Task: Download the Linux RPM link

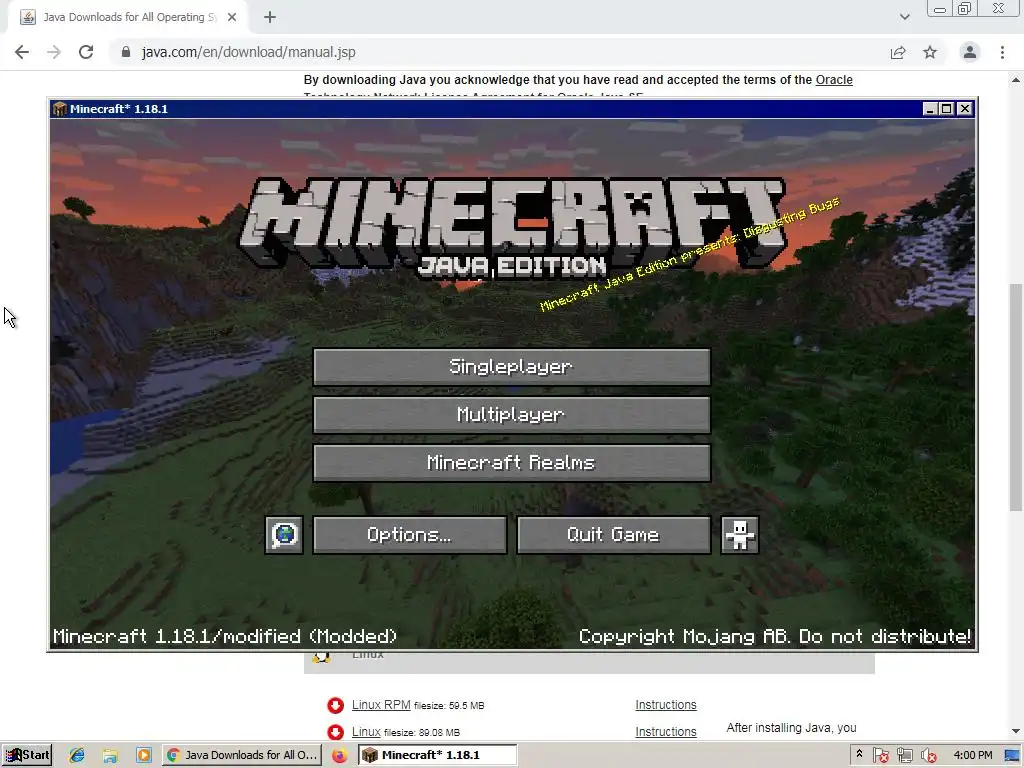Action: [381, 705]
